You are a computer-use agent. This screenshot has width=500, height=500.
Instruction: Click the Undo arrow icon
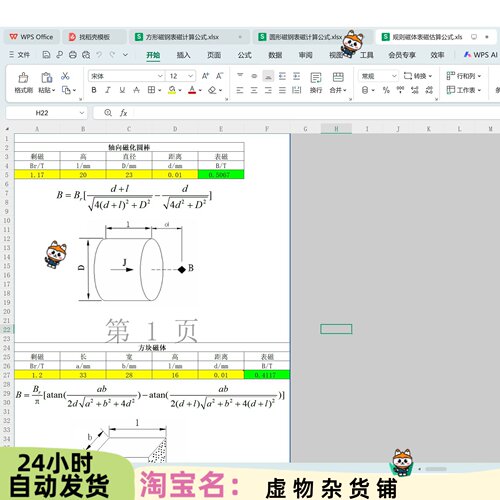(99, 54)
